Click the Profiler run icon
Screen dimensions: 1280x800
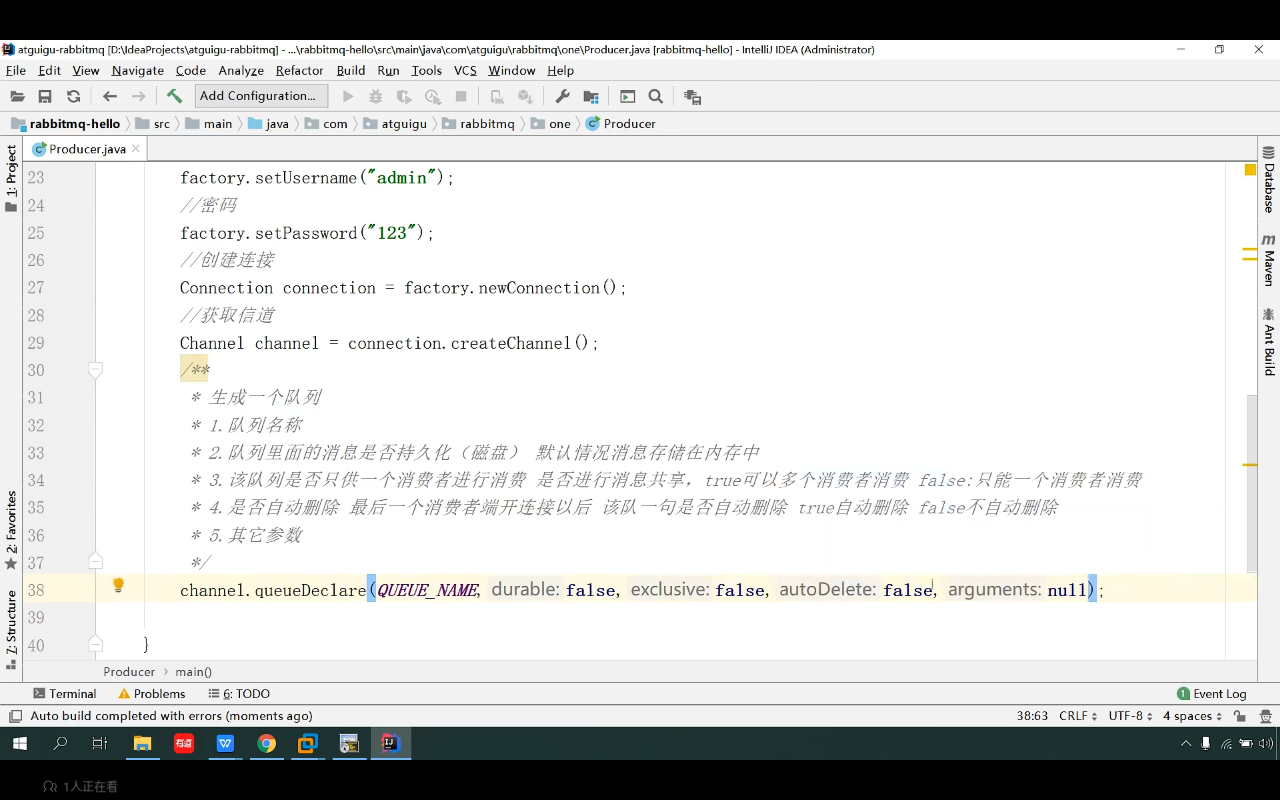[x=433, y=97]
